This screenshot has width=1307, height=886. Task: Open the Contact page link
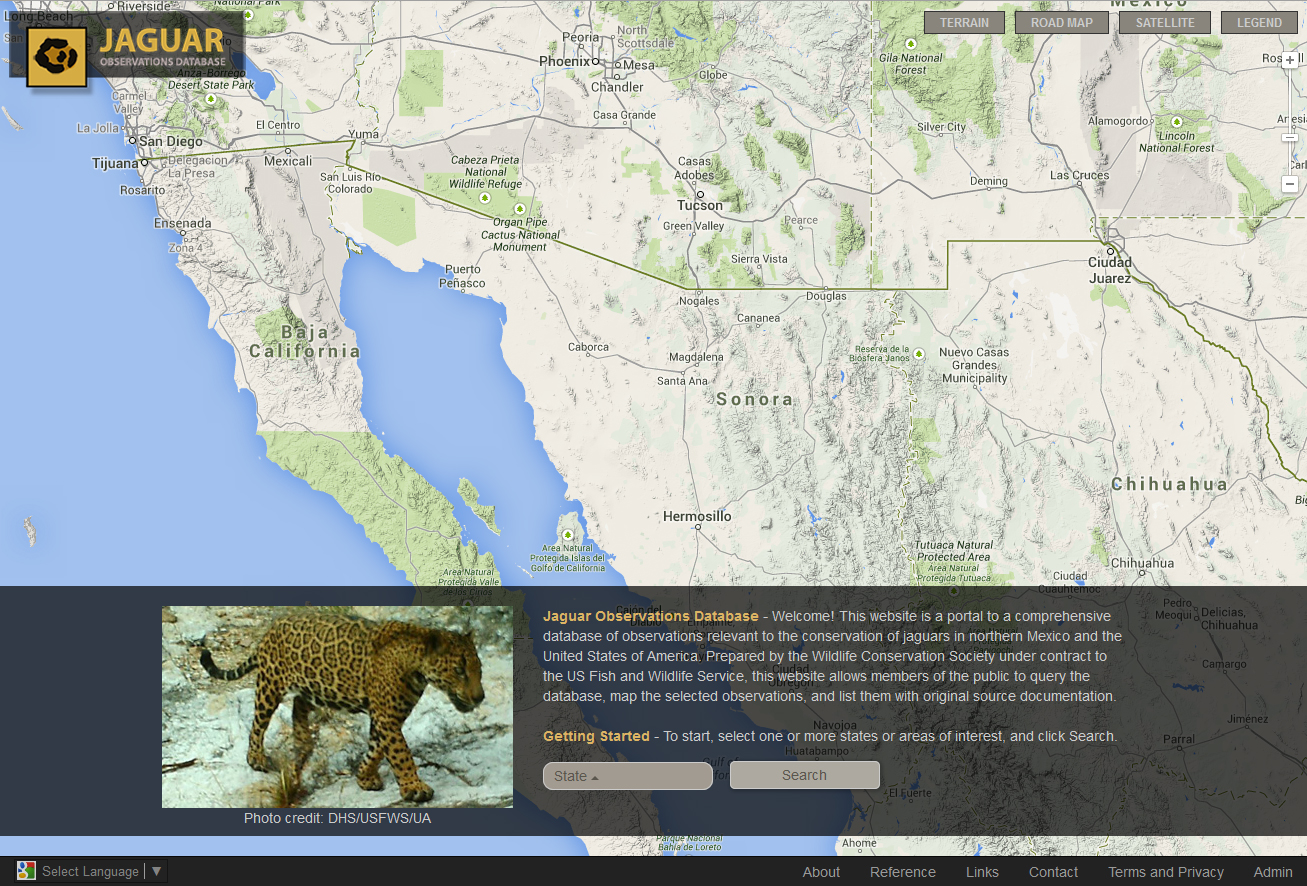pyautogui.click(x=1054, y=872)
